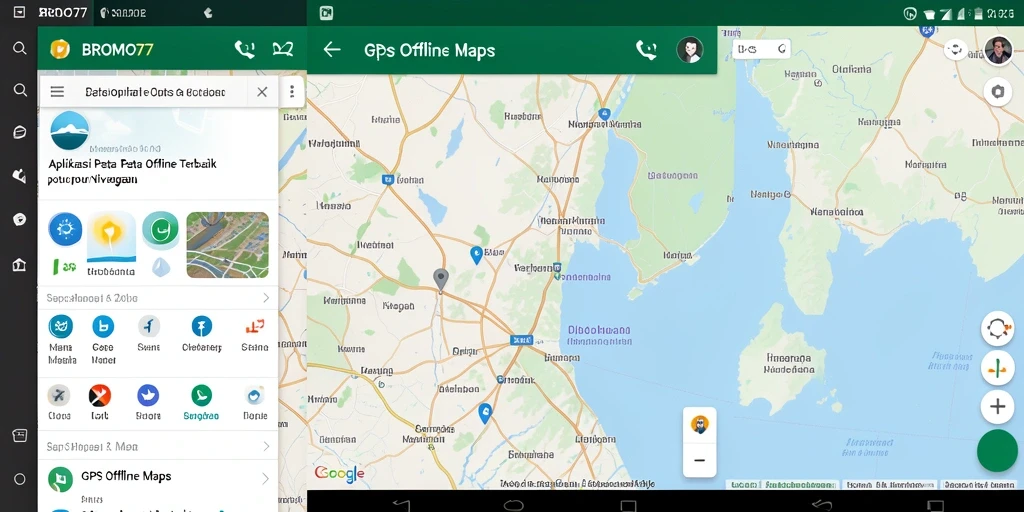Zoom out with the minus button

699,460
